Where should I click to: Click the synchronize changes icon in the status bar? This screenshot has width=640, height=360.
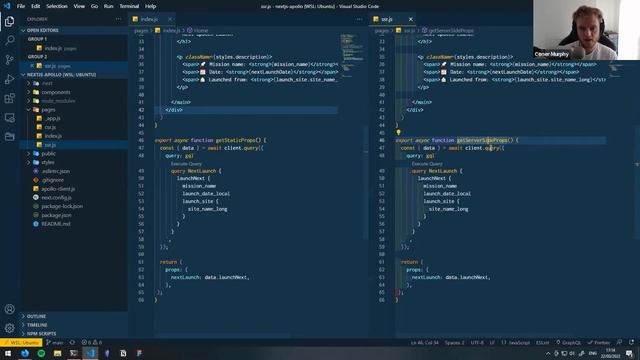point(72,342)
